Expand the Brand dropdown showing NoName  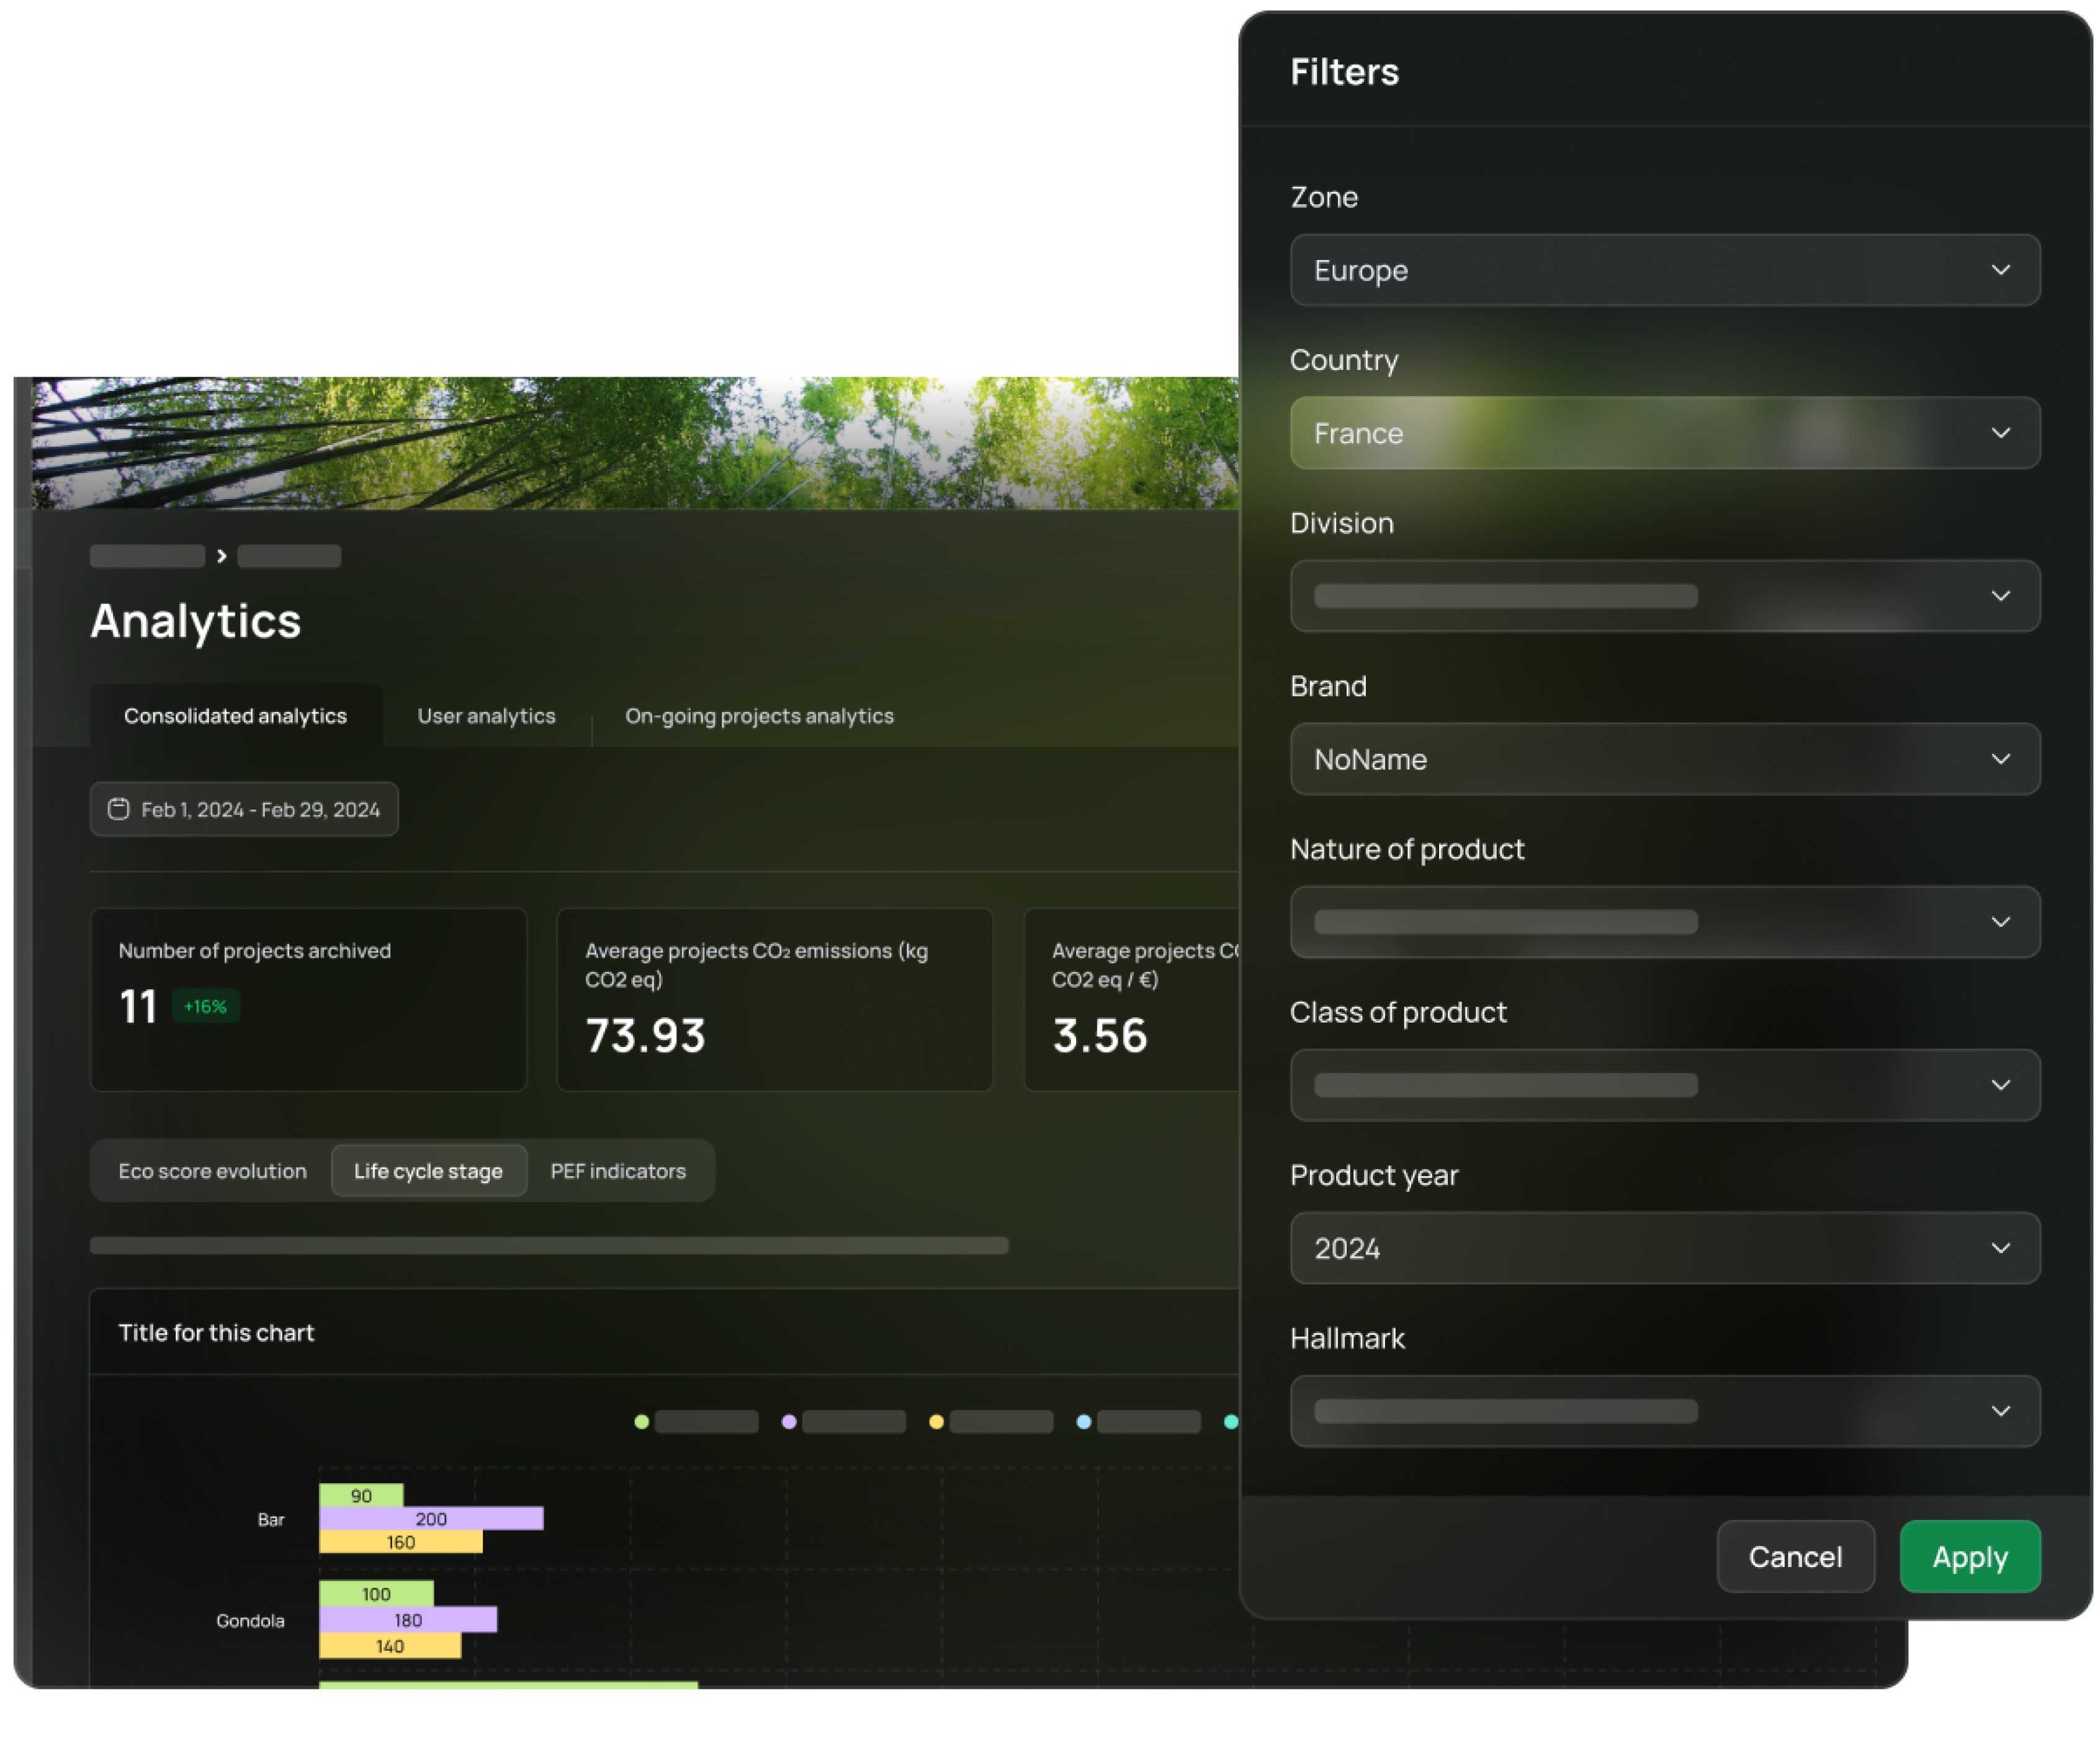pos(1665,759)
